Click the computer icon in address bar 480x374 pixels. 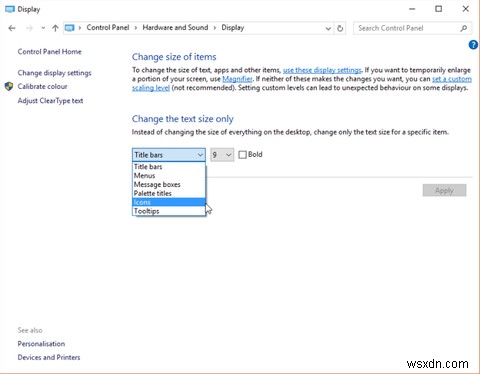[x=69, y=28]
